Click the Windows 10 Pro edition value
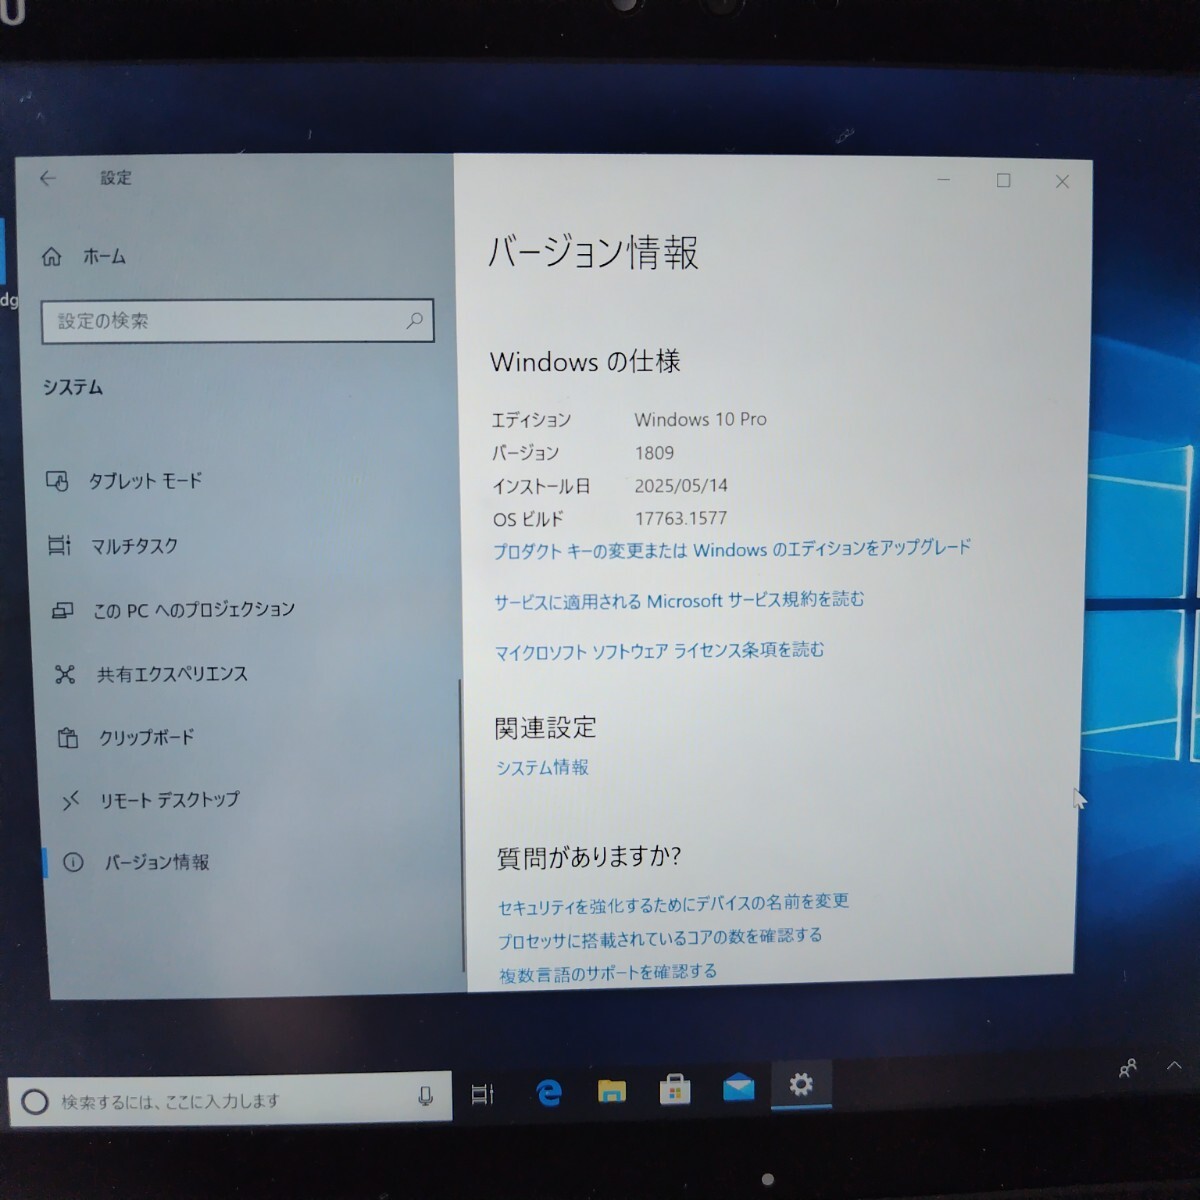The height and width of the screenshot is (1200, 1200). click(x=700, y=420)
